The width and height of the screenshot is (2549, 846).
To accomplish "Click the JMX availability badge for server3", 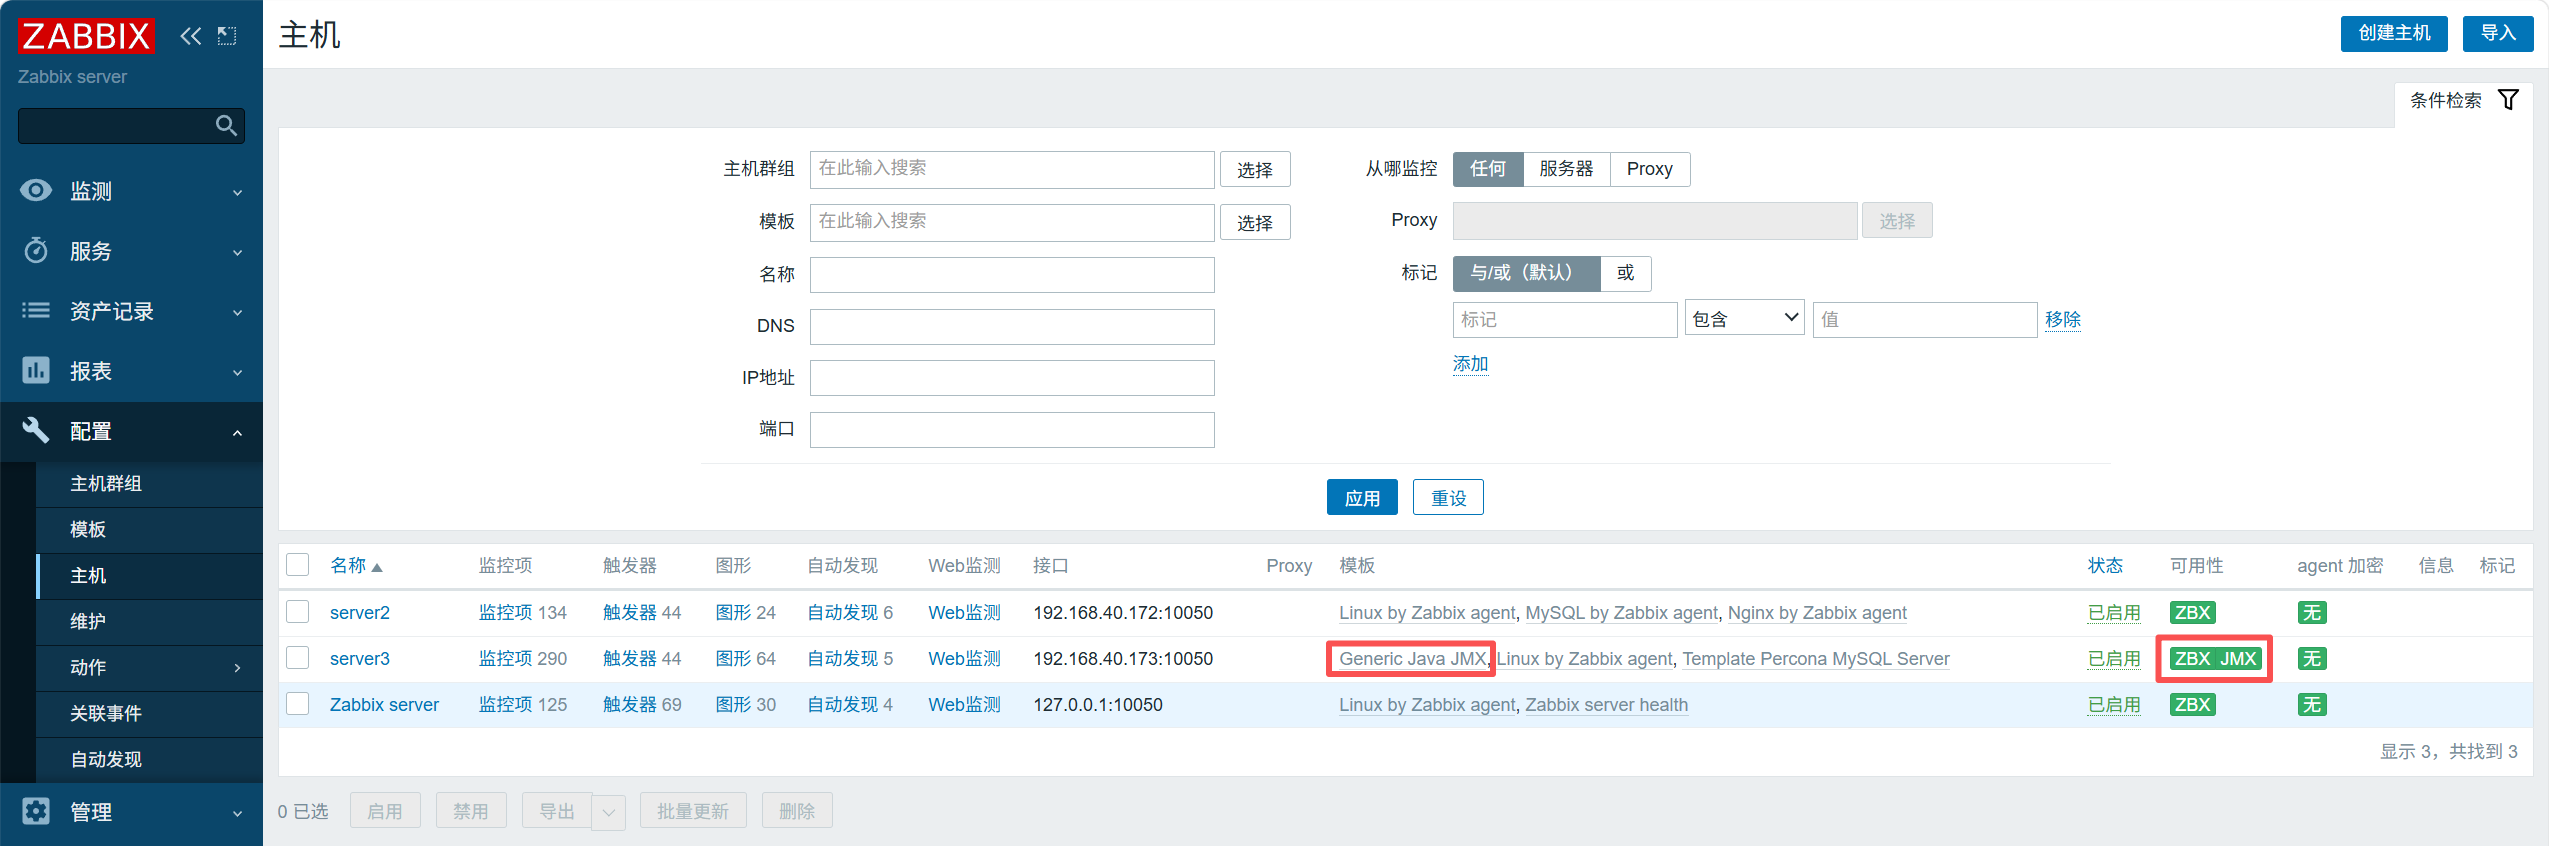I will pos(2239,659).
